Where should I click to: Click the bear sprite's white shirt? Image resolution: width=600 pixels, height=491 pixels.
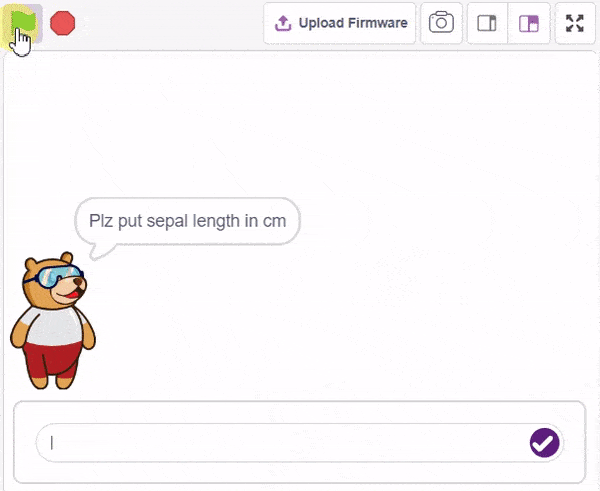pos(50,327)
